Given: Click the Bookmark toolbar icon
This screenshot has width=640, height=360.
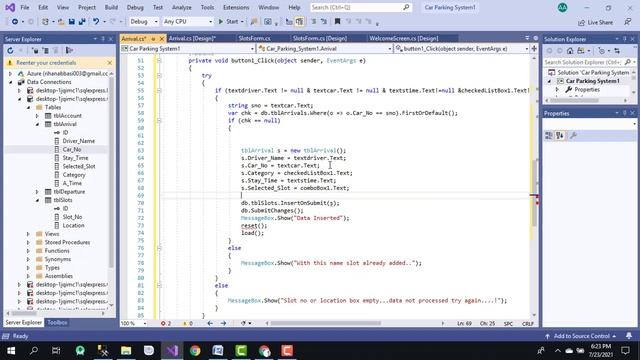Looking at the screenshot, I should (x=338, y=22).
